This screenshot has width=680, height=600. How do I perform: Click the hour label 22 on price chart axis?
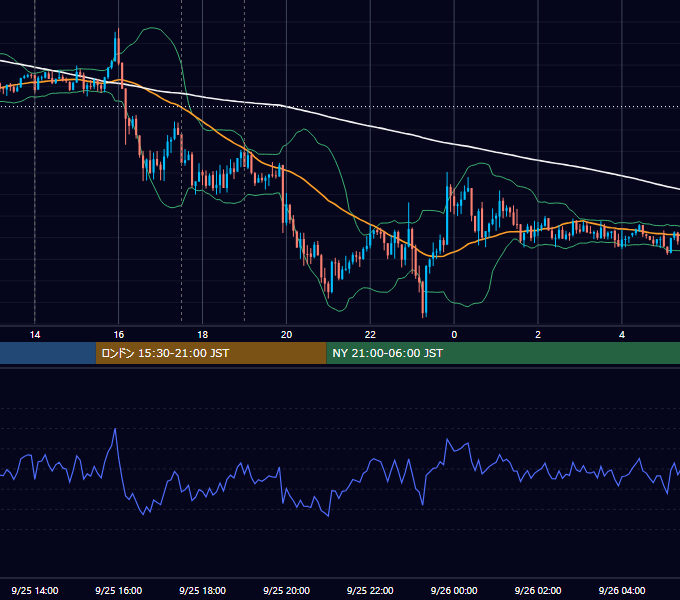point(370,335)
